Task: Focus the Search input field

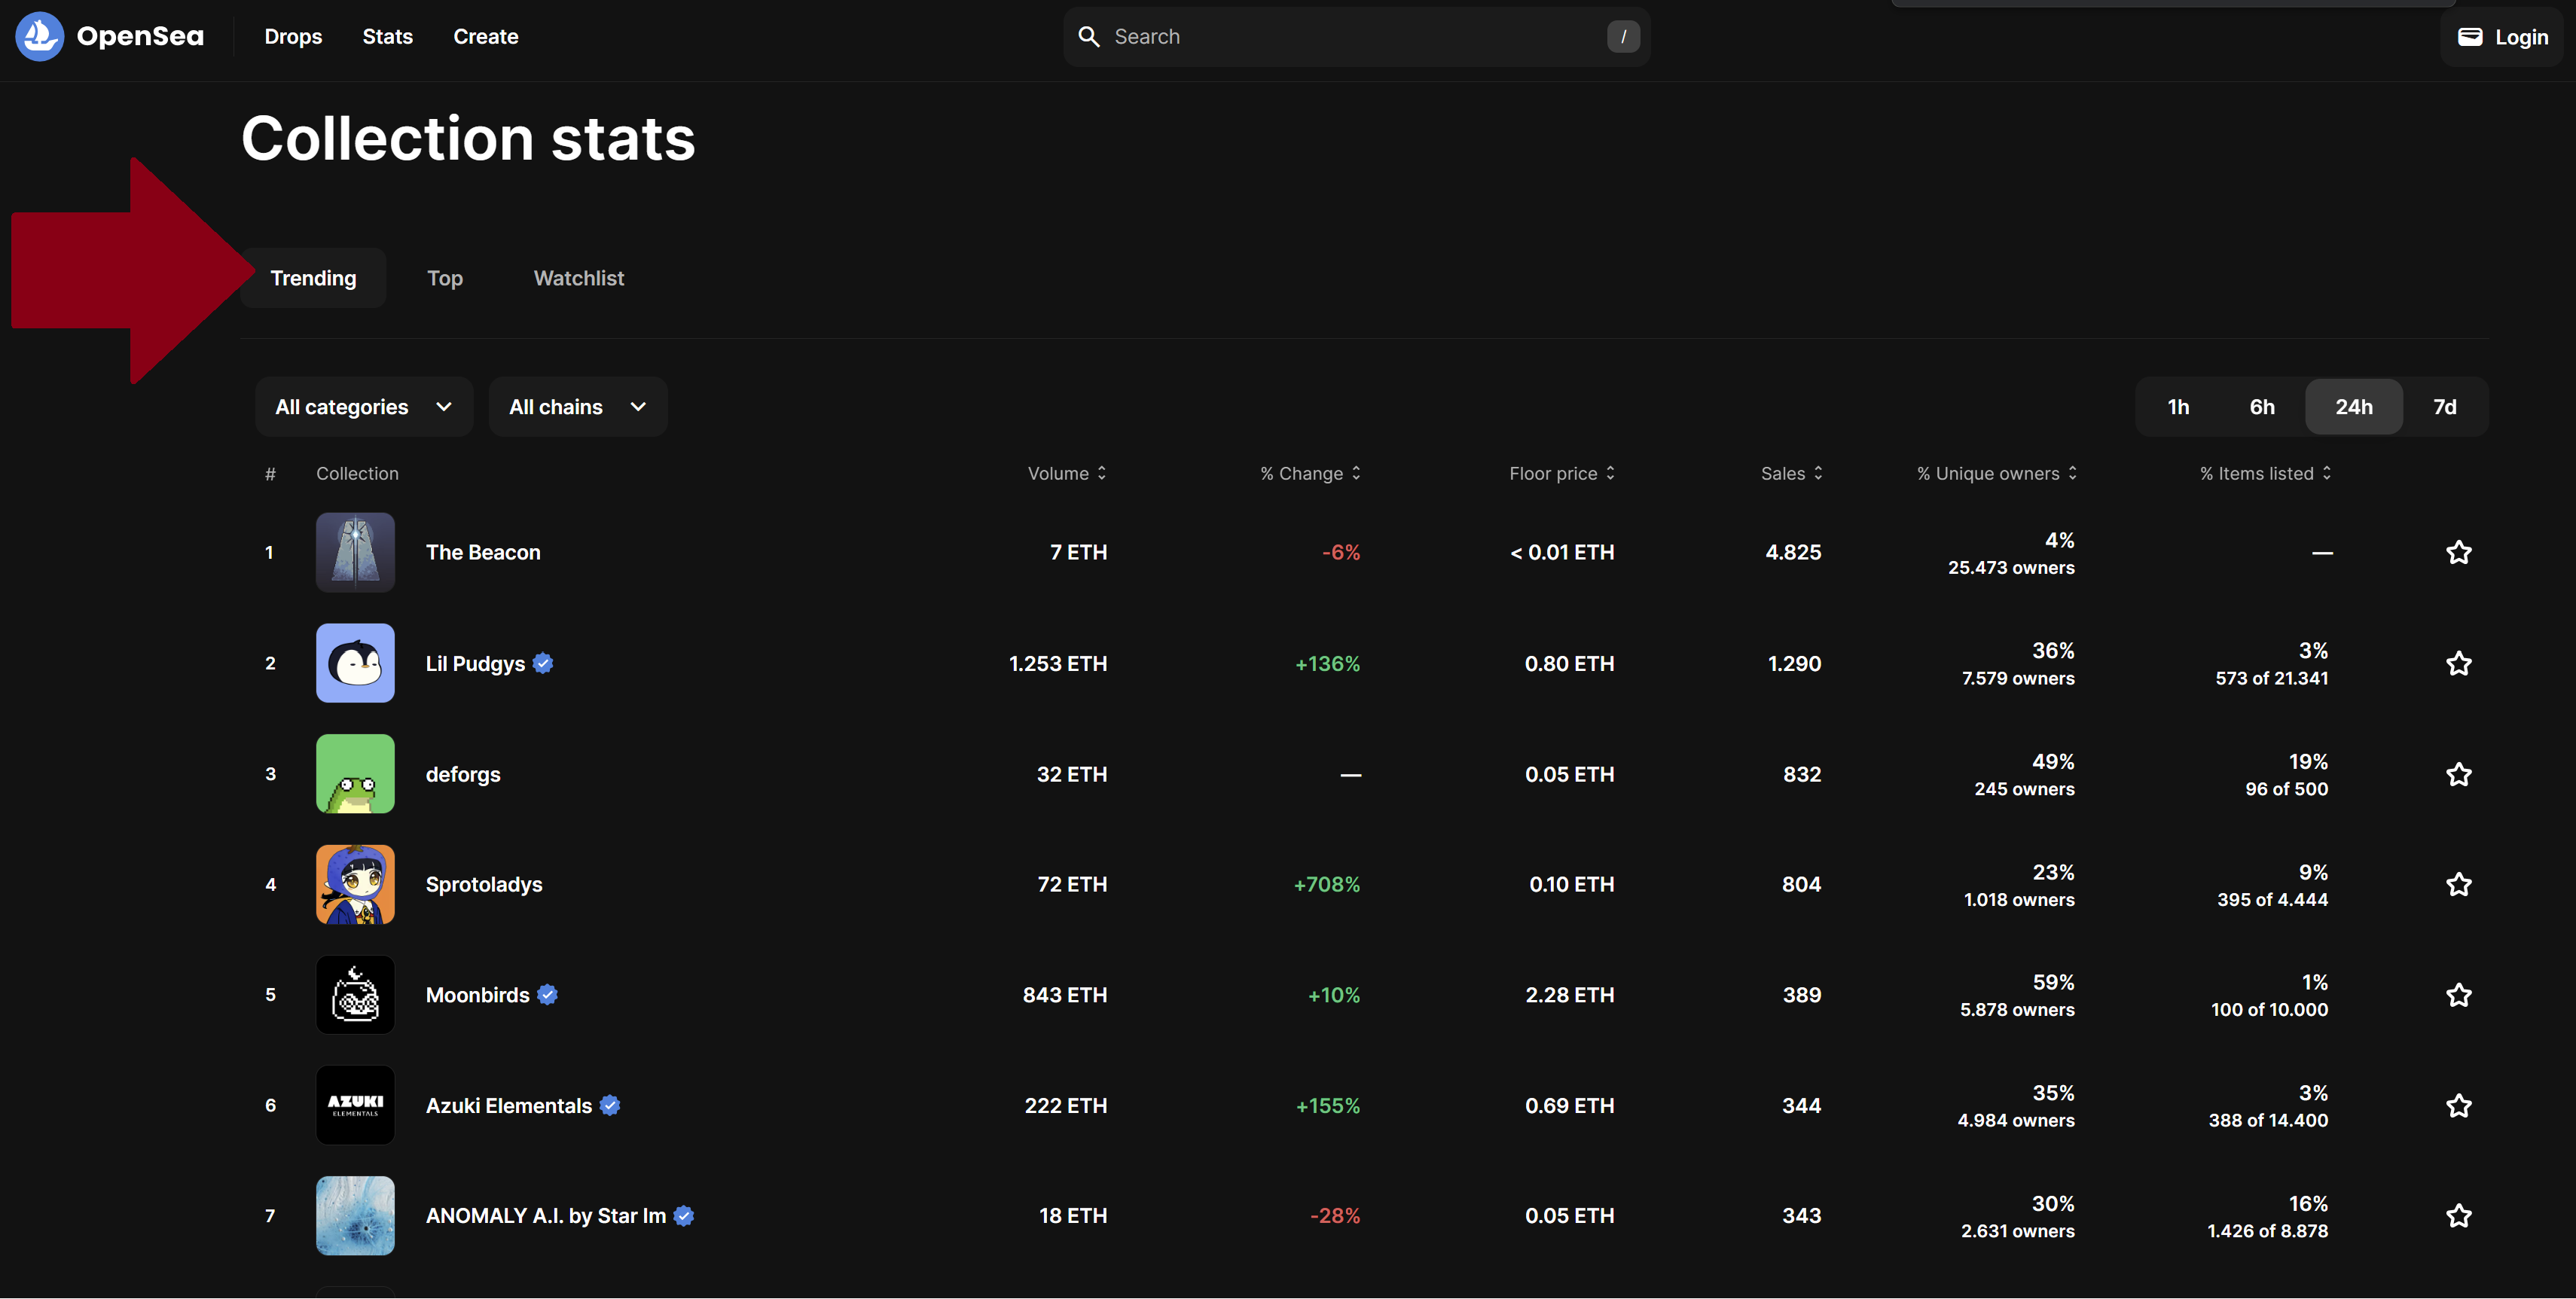Action: [1350, 37]
